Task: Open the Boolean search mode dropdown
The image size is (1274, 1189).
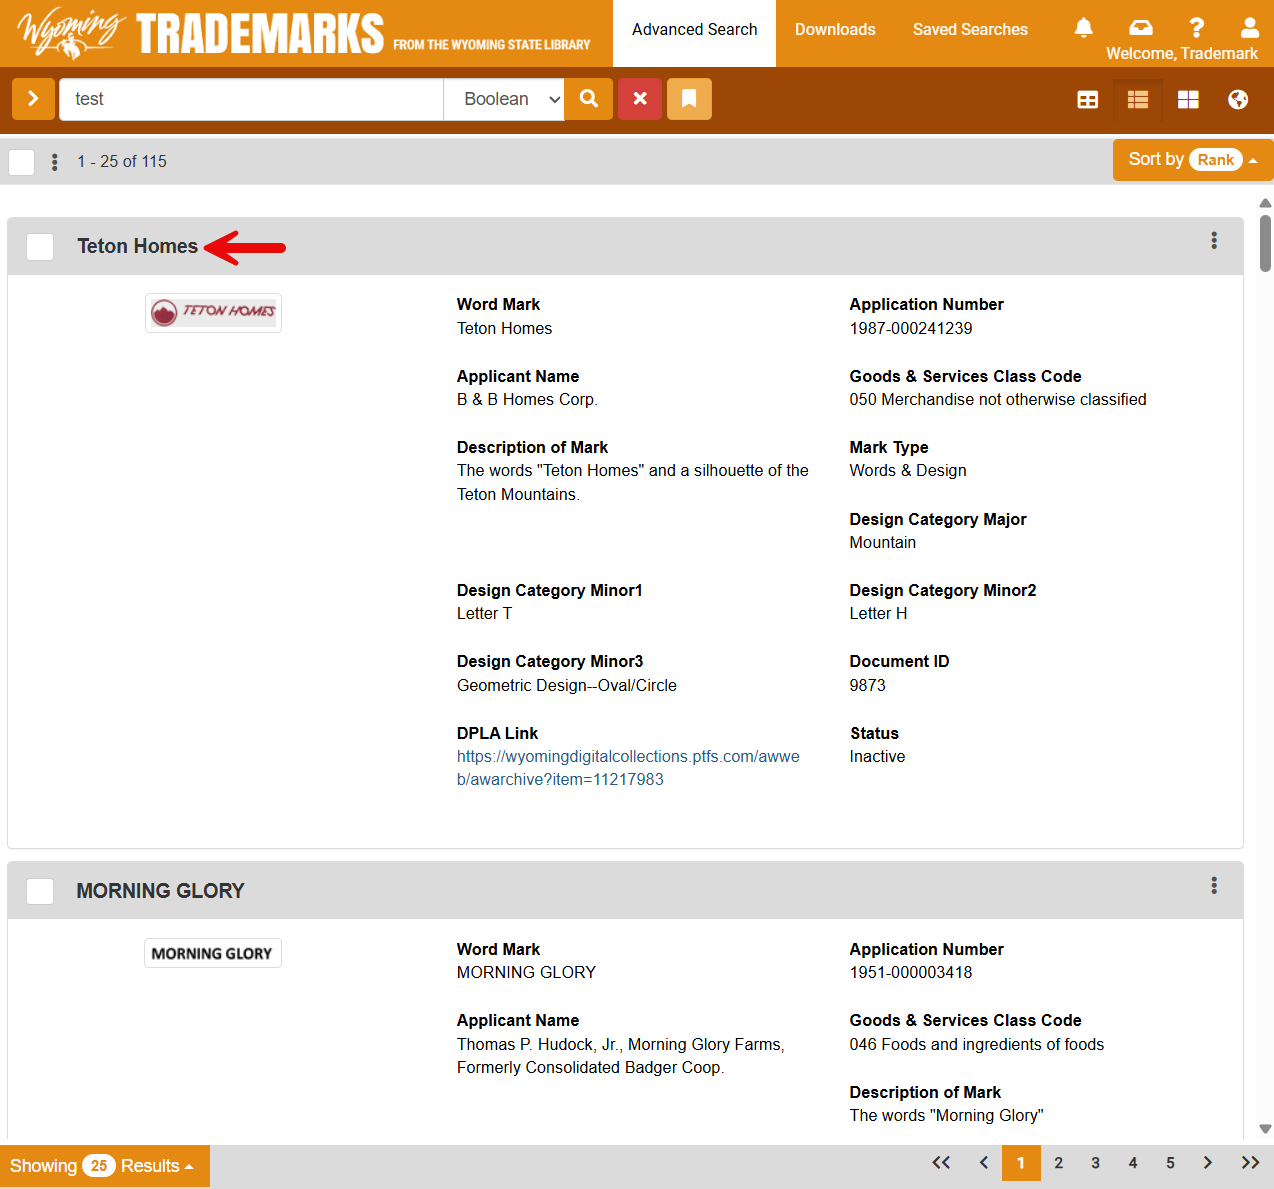Action: click(x=504, y=99)
